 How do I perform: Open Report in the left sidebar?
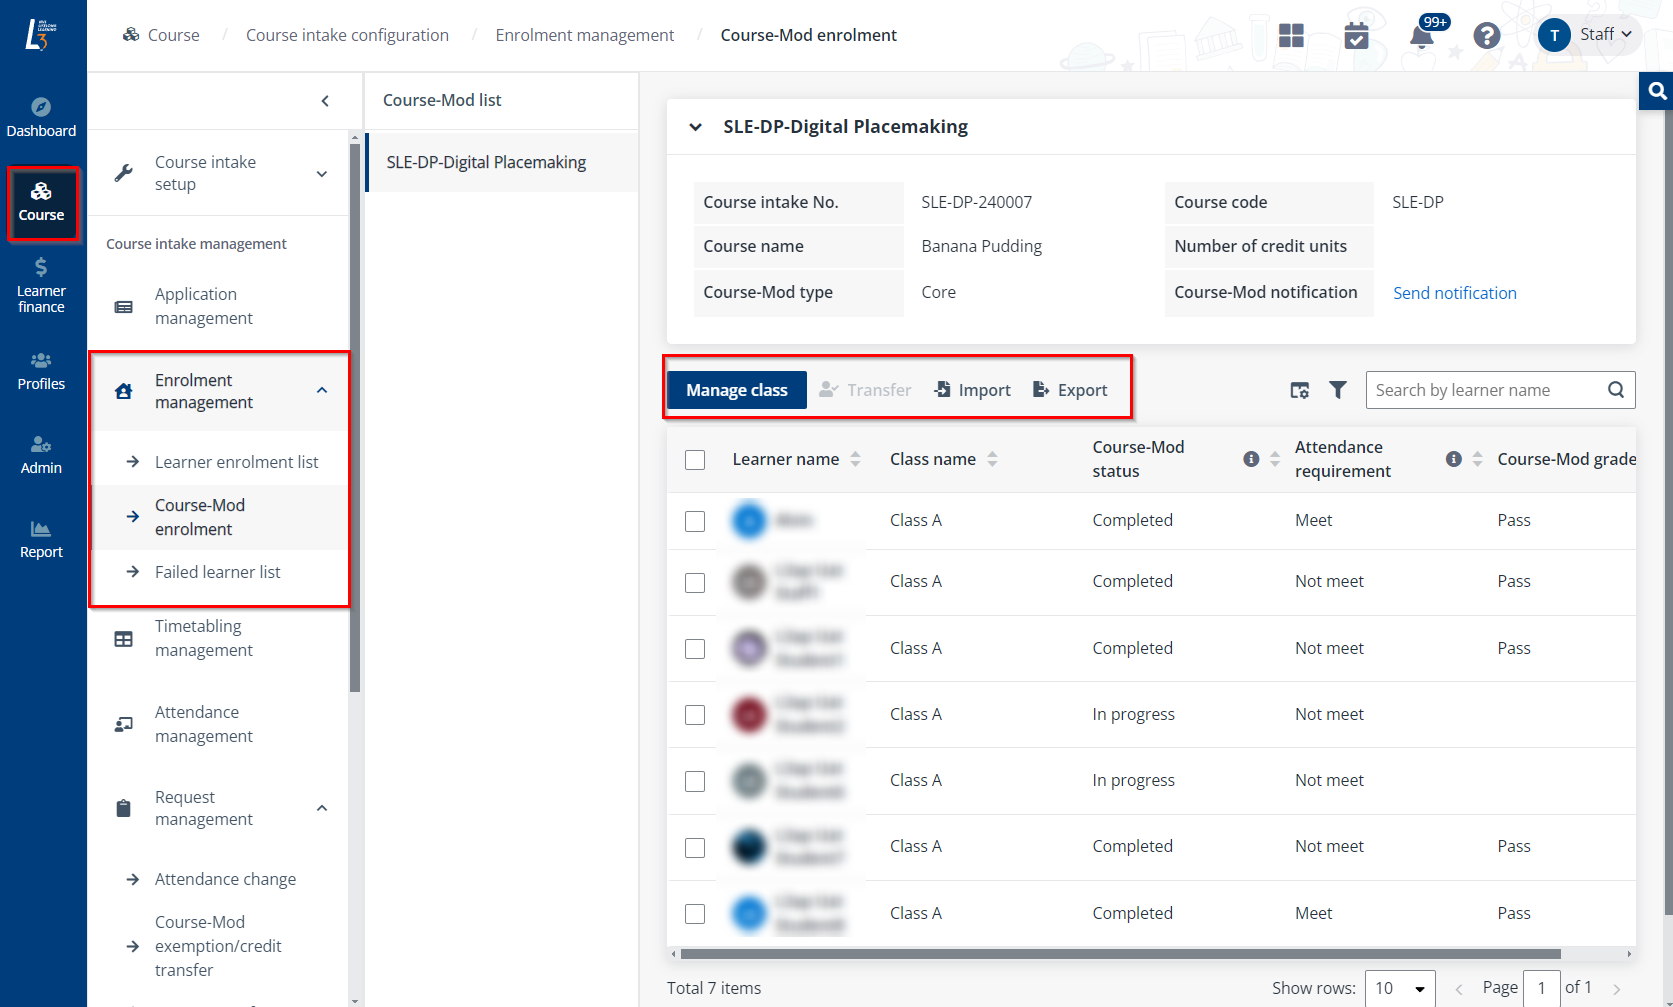[41, 539]
